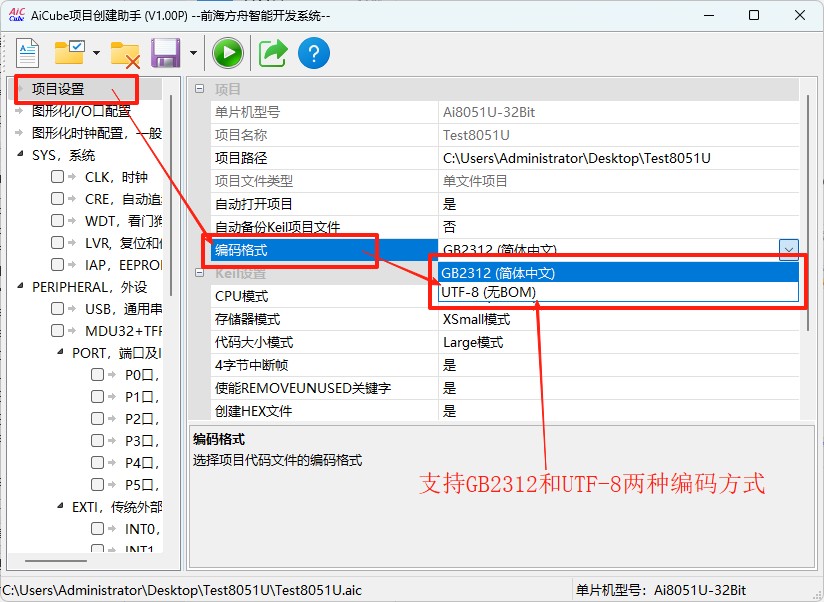Screen dimensions: 824x602
Task: Click arrow icon beside WDT，看门狗
Action: 72,221
